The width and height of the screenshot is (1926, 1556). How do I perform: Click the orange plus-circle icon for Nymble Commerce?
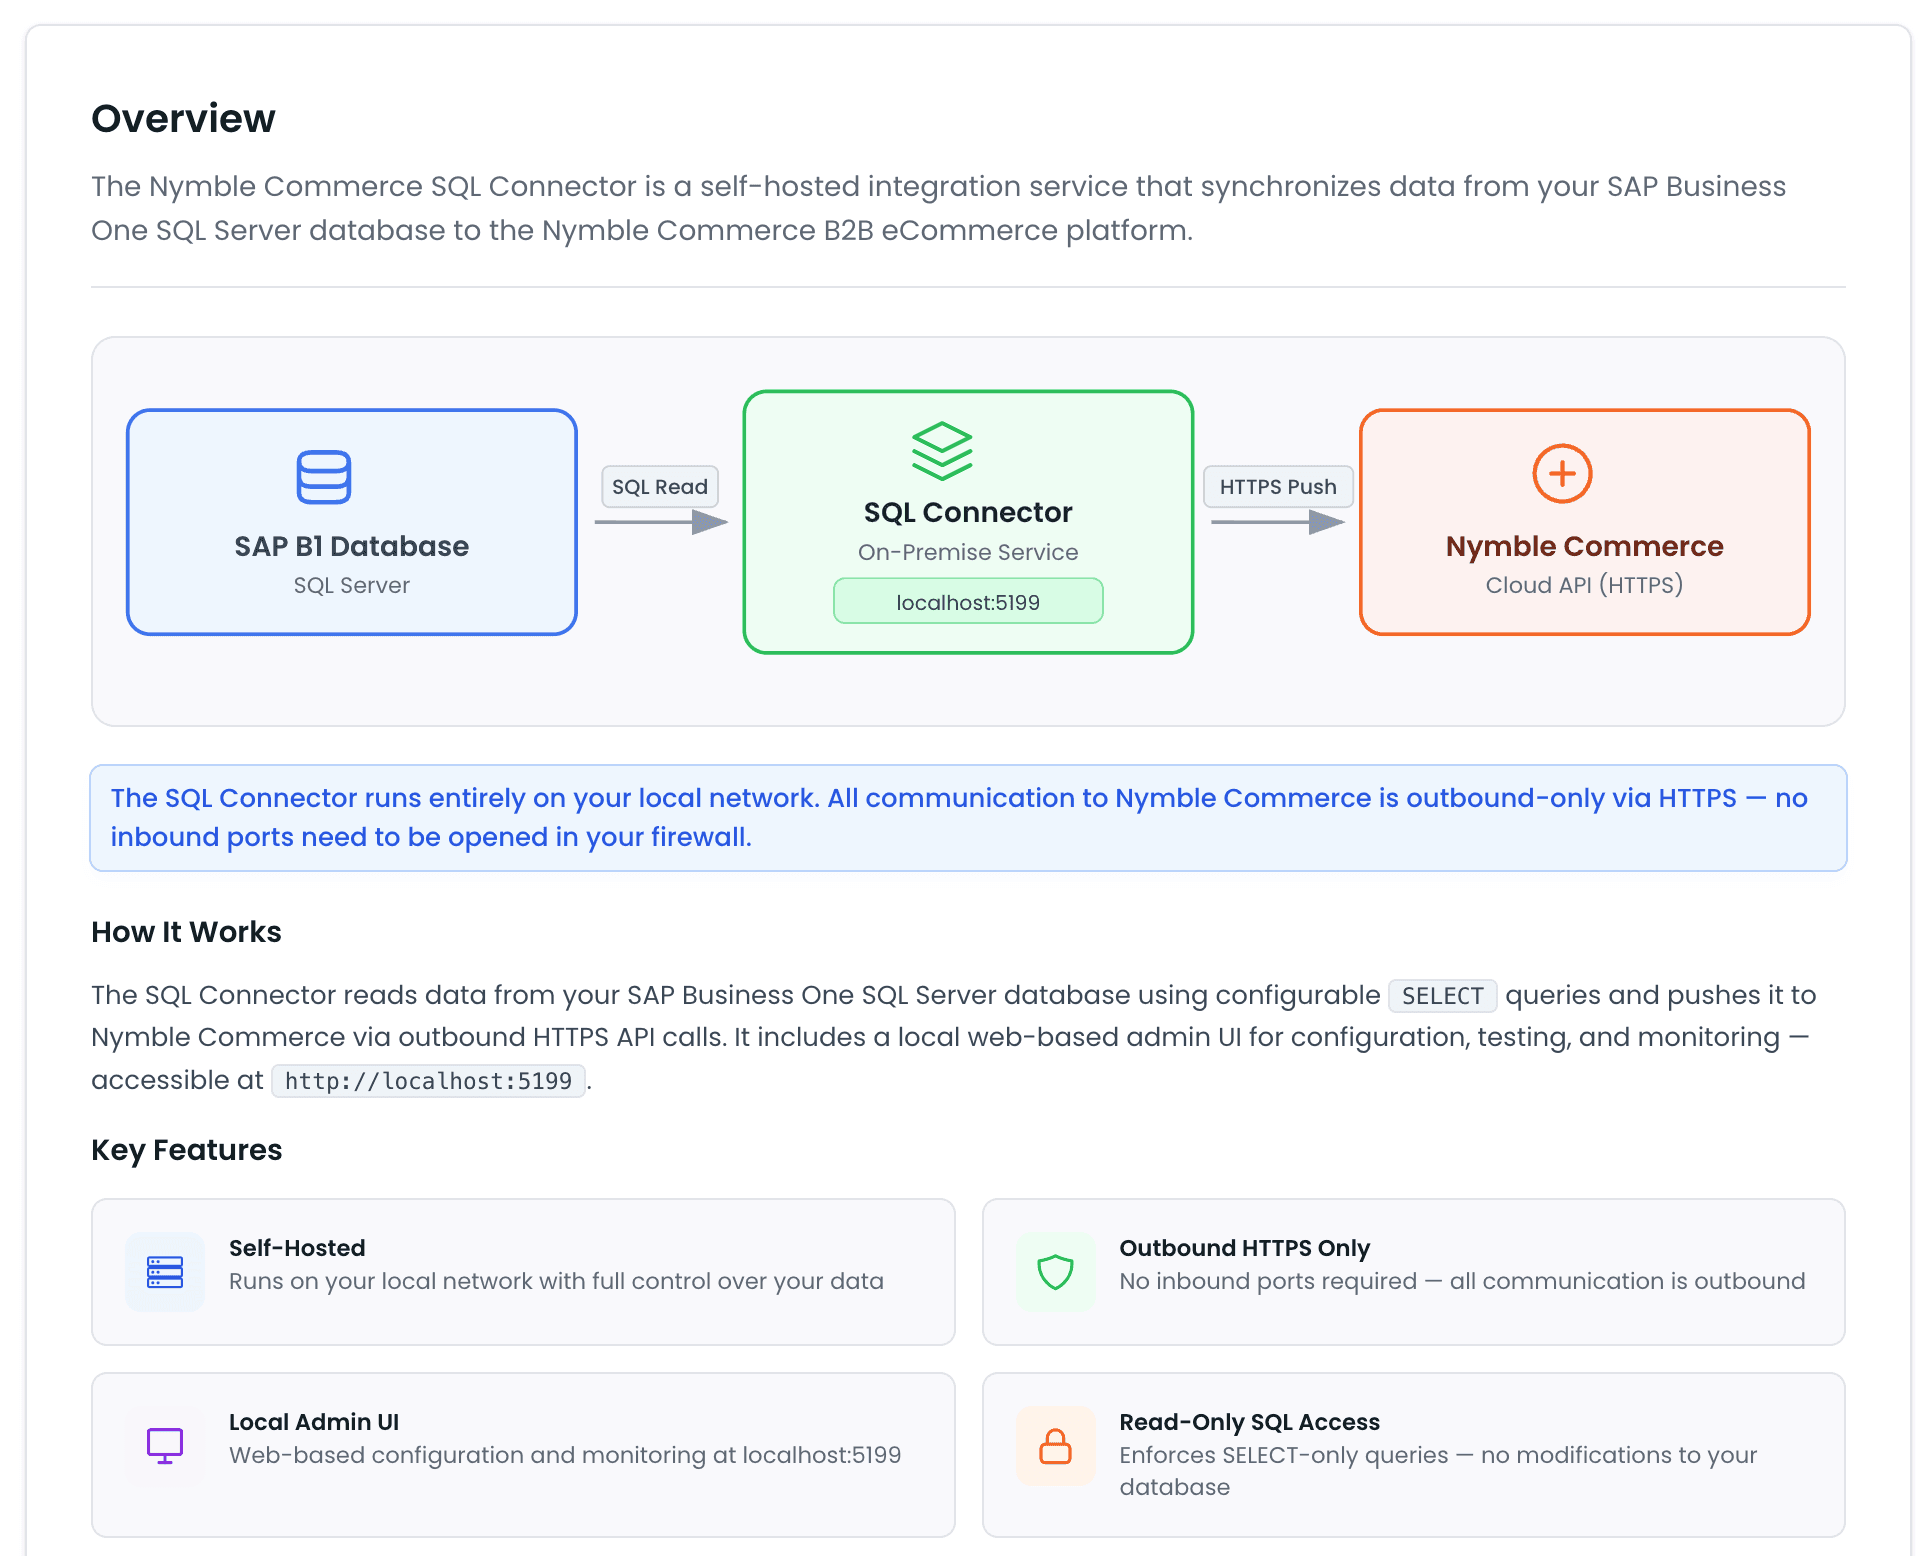tap(1561, 474)
